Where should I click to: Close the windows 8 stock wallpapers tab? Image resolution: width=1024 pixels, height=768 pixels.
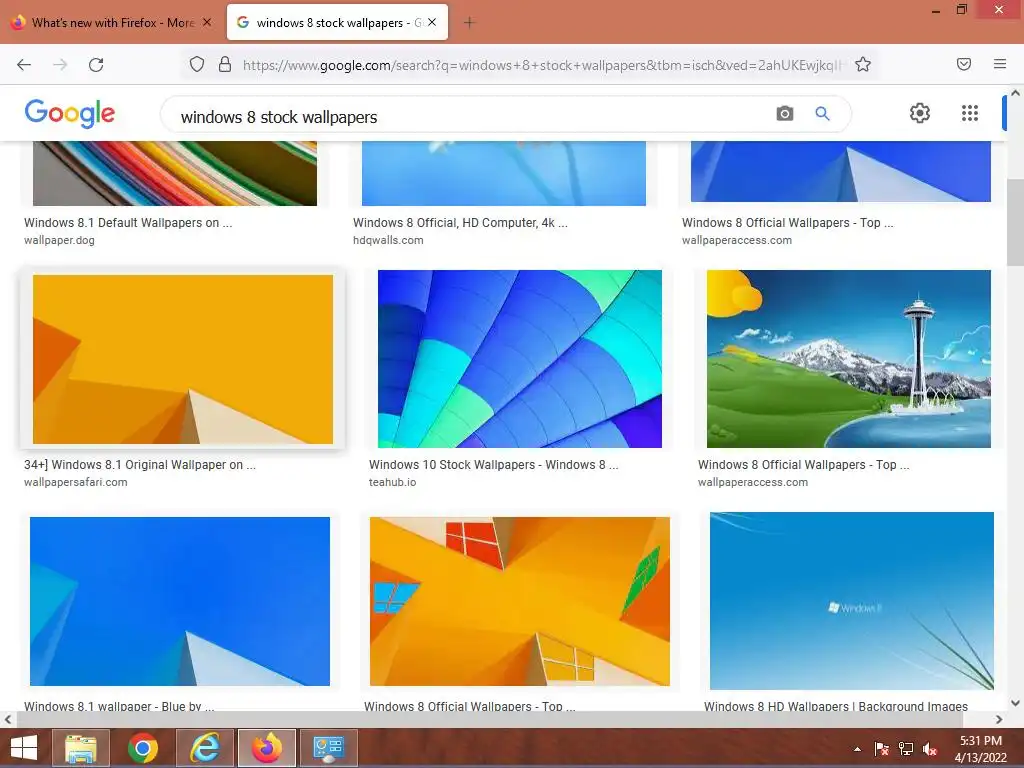click(432, 22)
